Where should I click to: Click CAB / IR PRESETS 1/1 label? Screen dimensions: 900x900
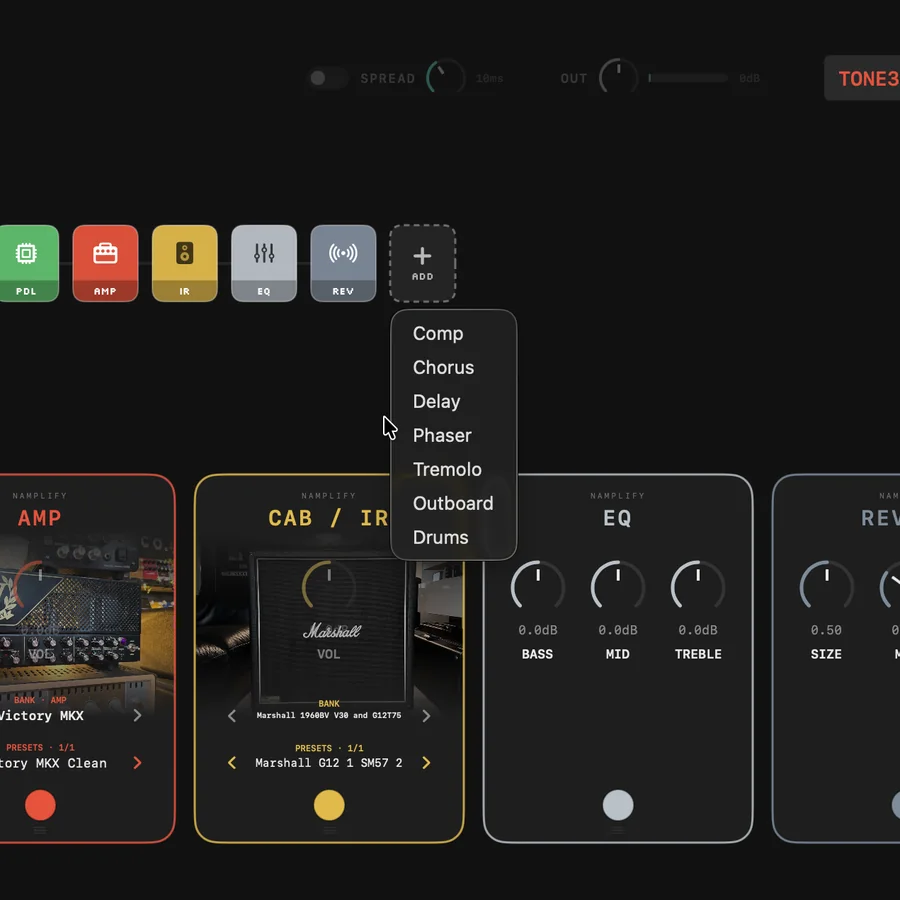pos(329,748)
